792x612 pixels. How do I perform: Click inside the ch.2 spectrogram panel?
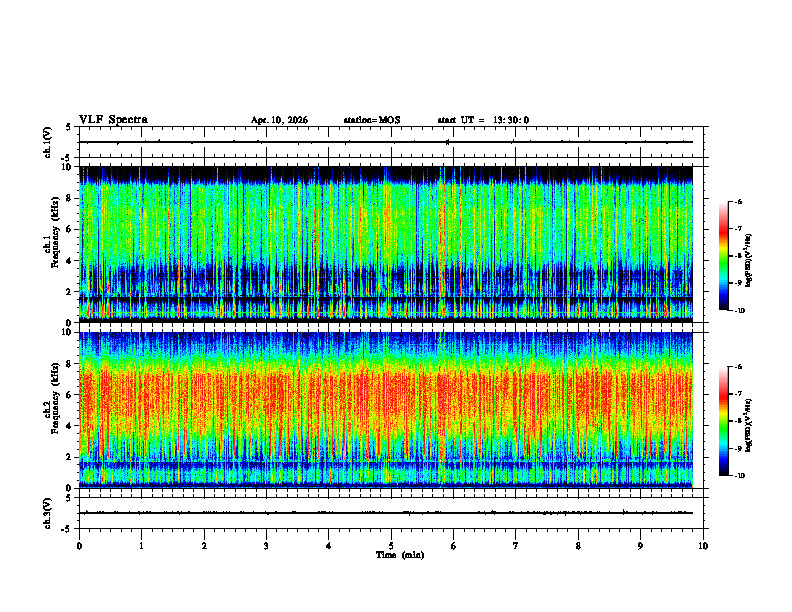[x=386, y=410]
